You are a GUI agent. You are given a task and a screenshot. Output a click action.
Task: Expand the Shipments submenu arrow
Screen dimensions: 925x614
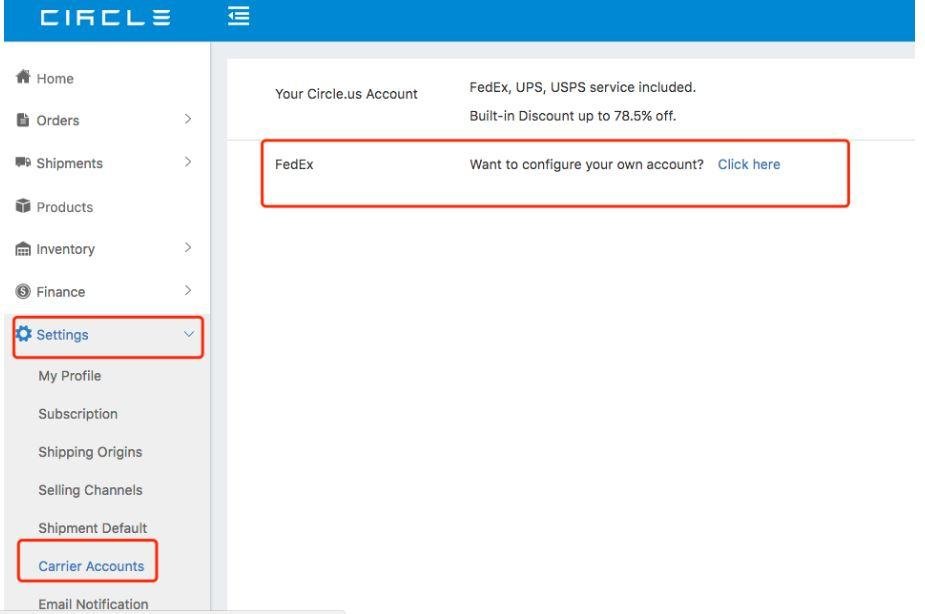tap(187, 163)
